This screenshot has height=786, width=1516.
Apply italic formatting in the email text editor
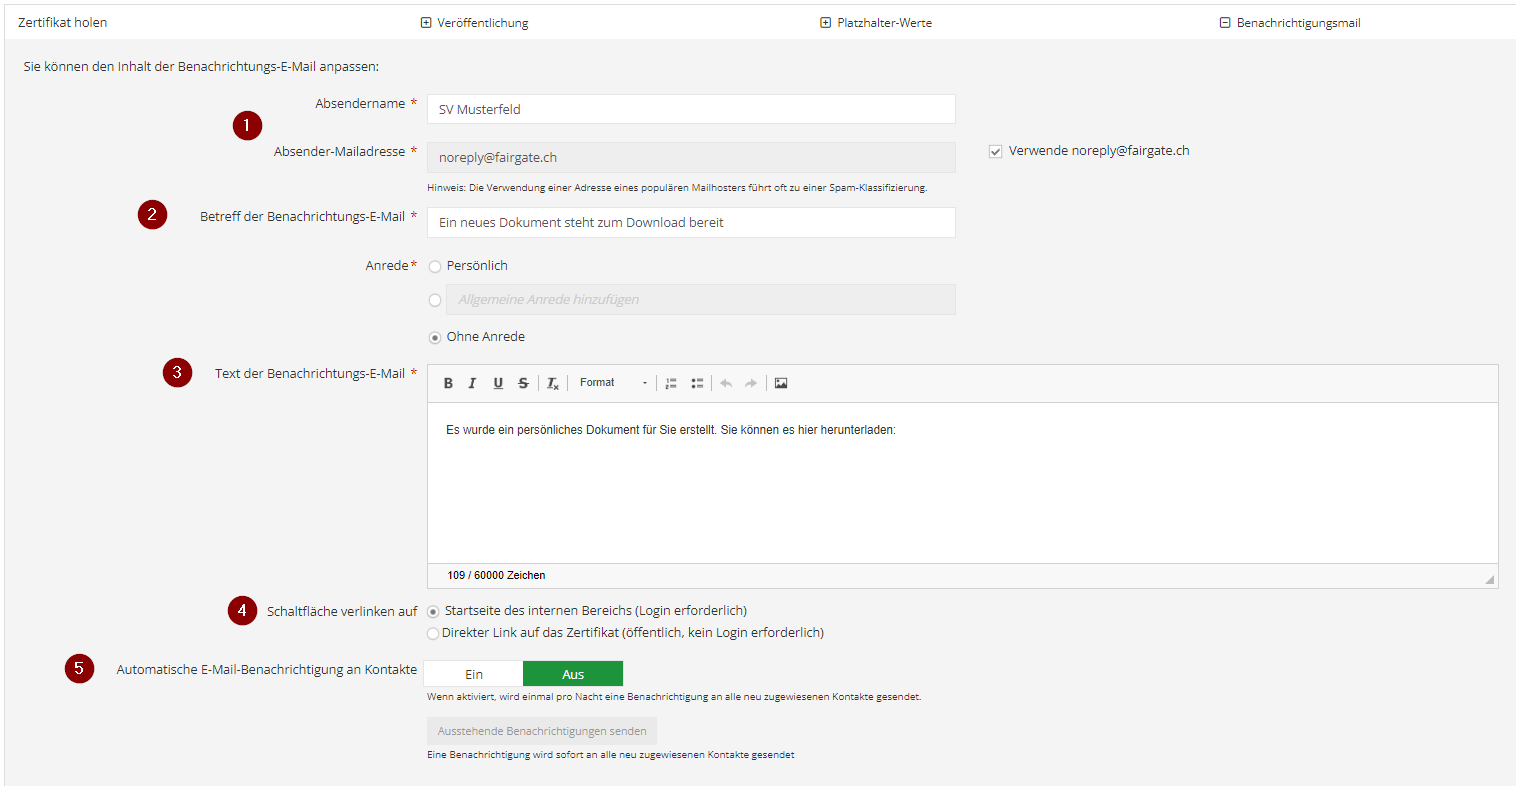(472, 383)
